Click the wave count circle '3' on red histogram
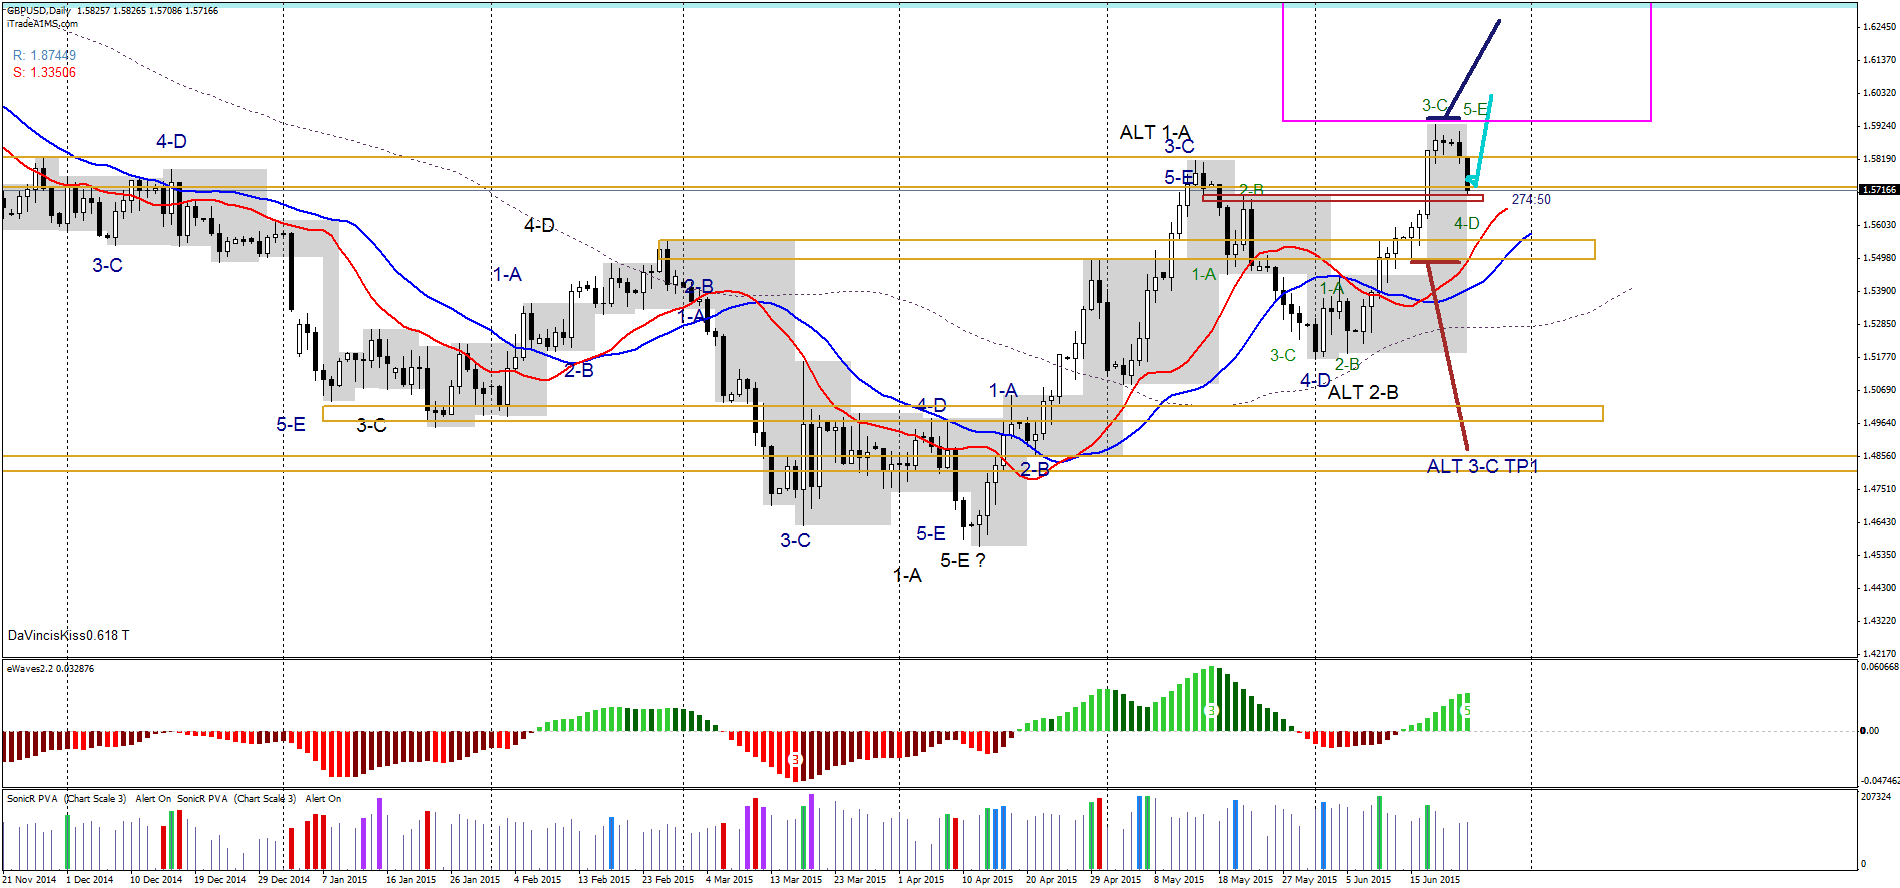Screen dimensions: 1900x888 point(795,760)
